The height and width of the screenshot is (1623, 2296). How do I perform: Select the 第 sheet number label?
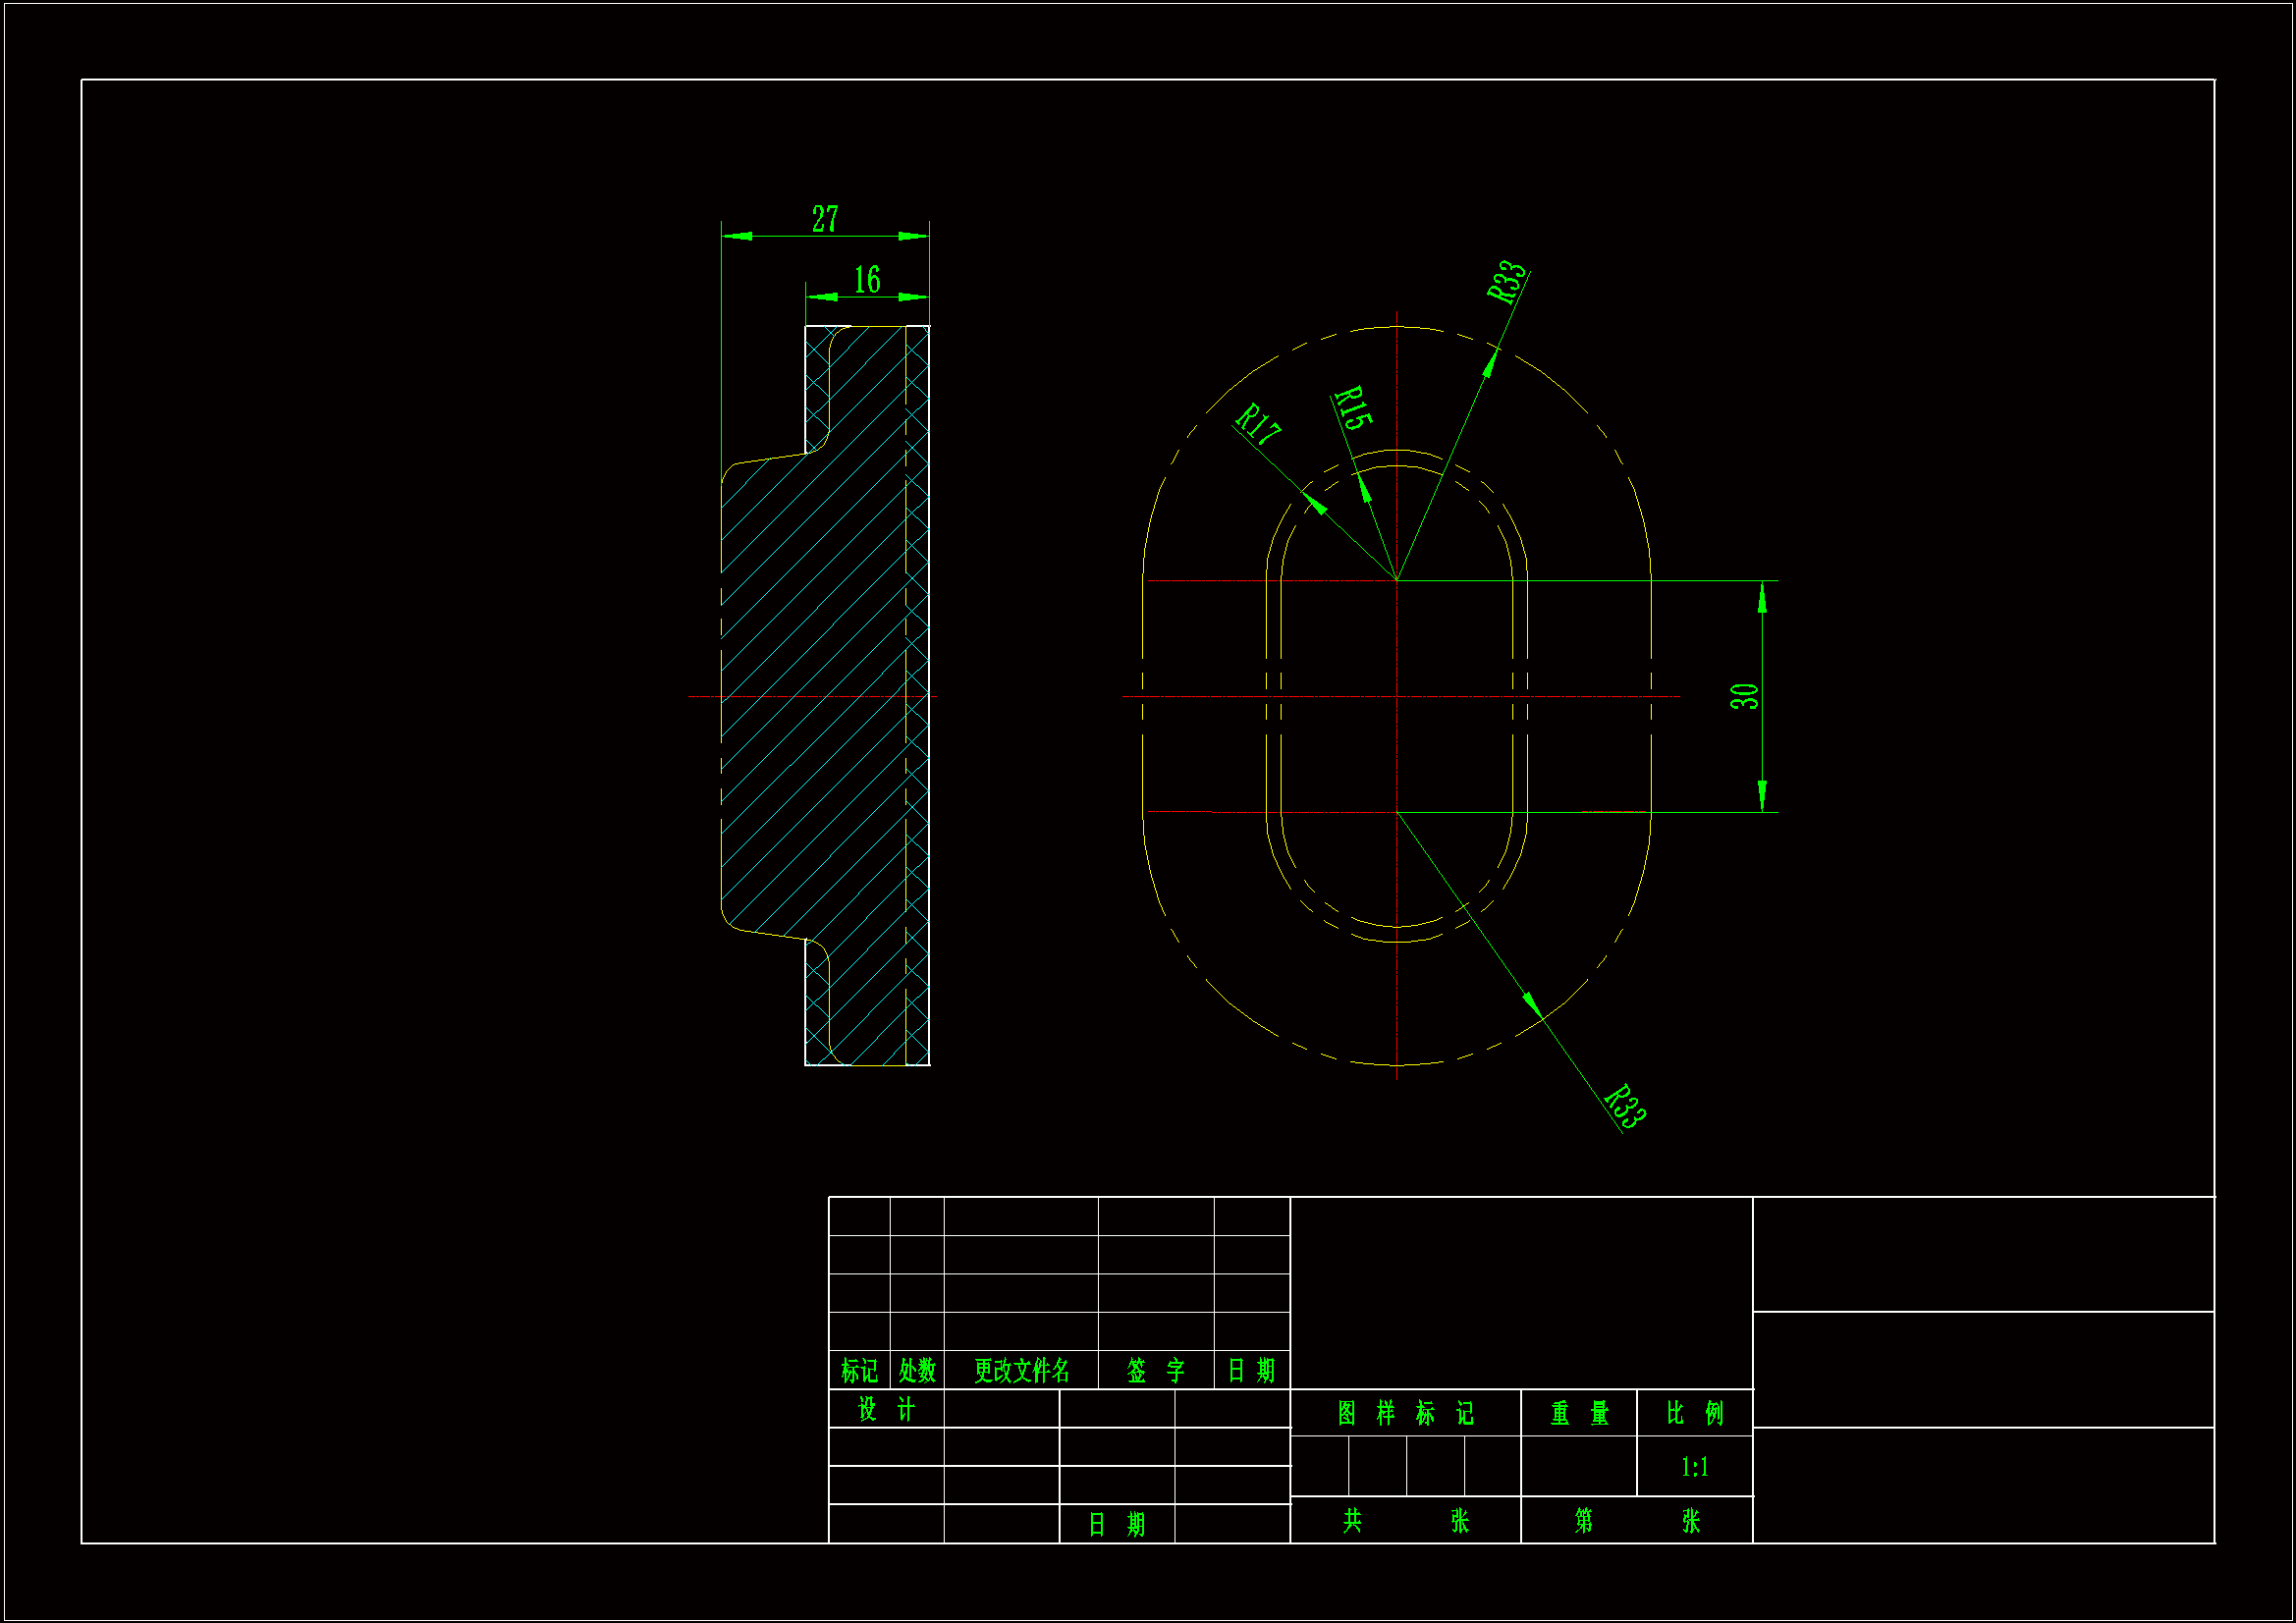point(1583,1521)
